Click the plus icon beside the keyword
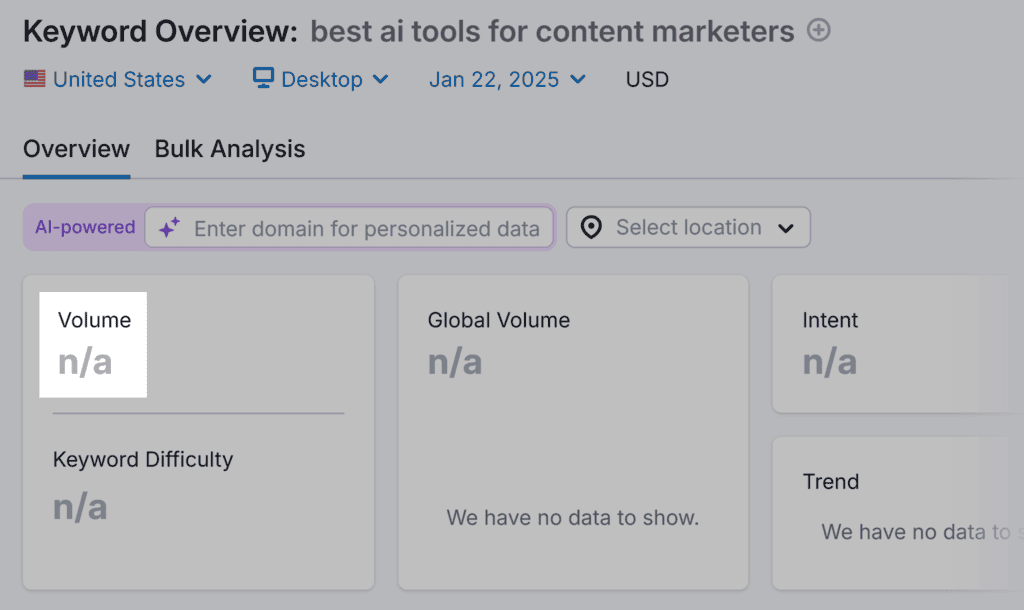This screenshot has width=1024, height=610. [818, 30]
